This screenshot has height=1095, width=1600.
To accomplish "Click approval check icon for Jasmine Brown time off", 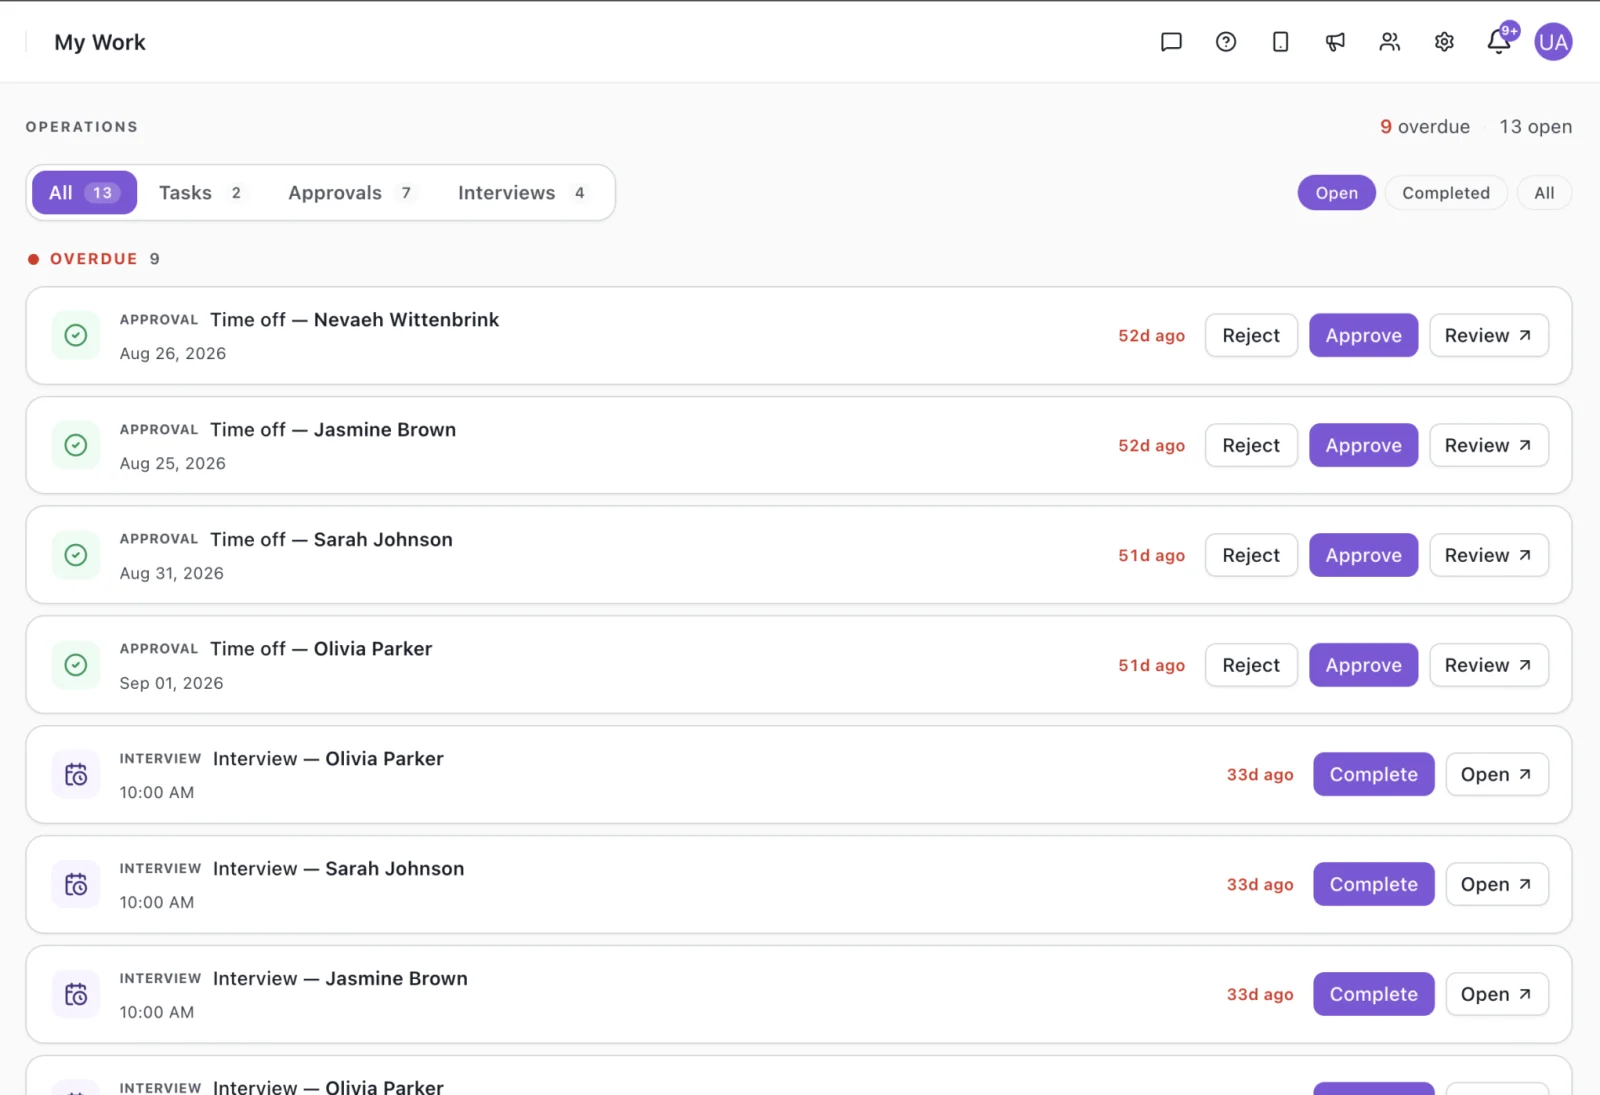I will point(76,446).
